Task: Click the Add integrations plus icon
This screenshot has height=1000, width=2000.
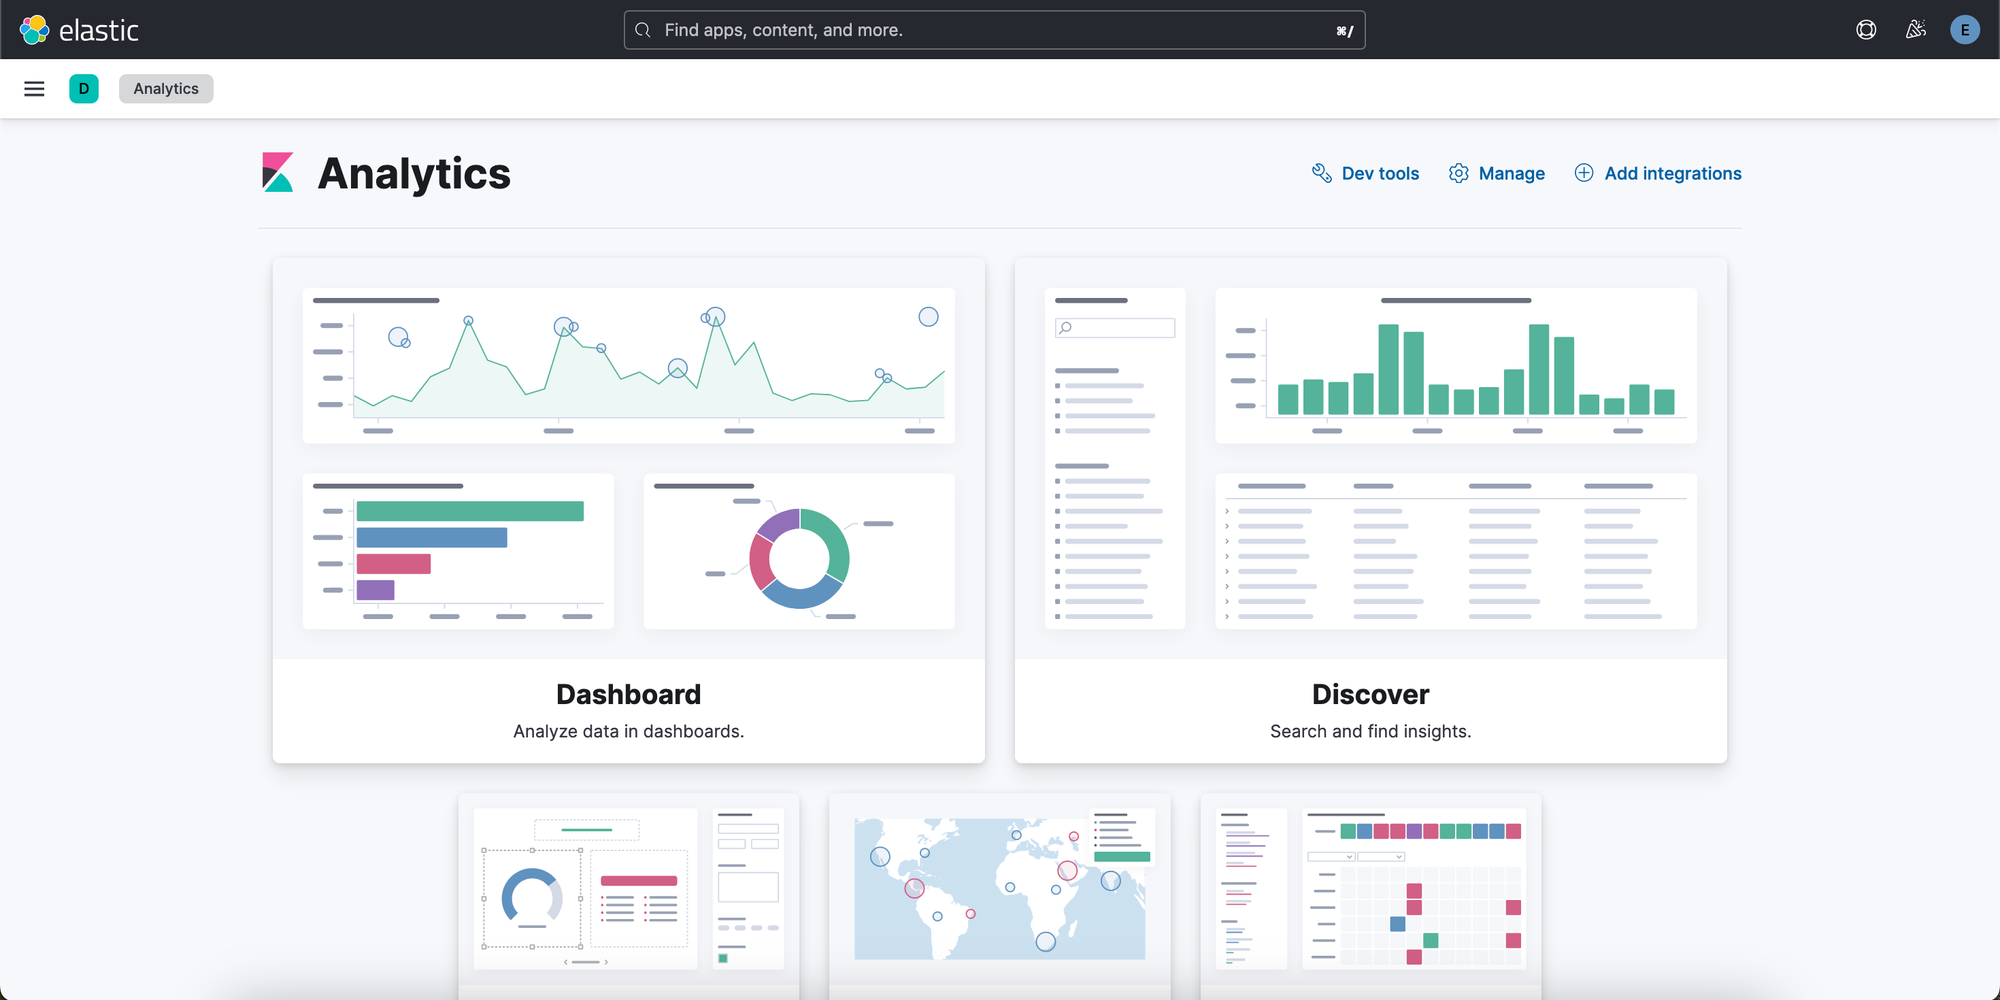Action: (x=1584, y=173)
